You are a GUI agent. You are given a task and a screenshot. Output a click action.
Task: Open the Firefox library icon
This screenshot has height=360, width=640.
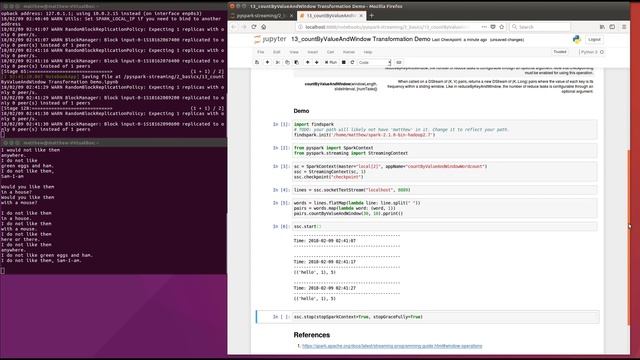[x=602, y=27]
